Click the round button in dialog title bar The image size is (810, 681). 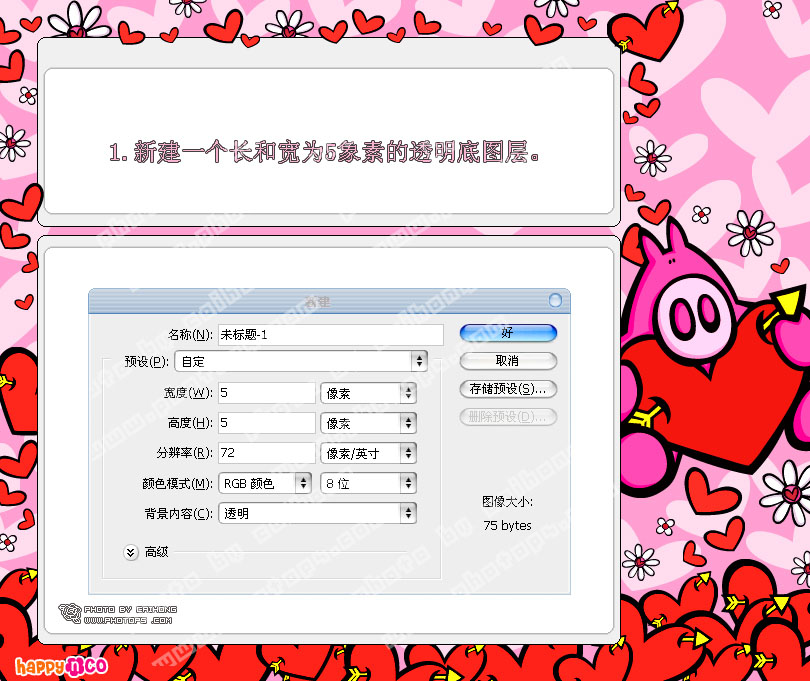tap(555, 300)
